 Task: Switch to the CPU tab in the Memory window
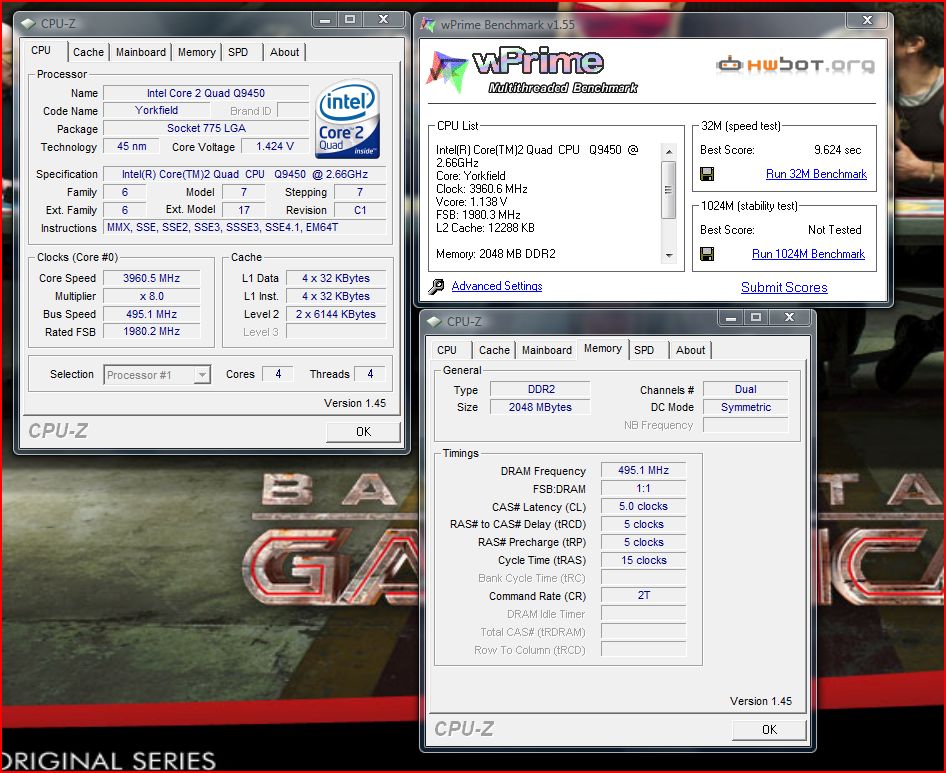pos(447,350)
